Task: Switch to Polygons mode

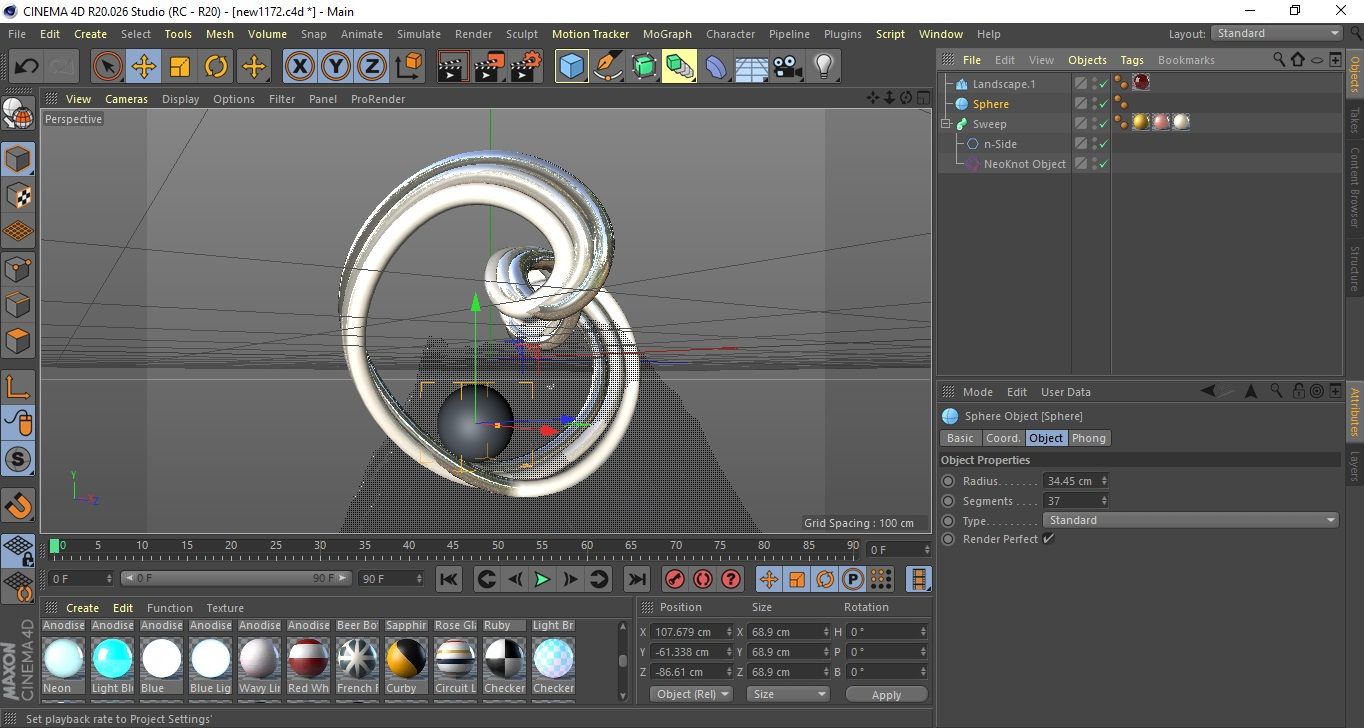Action: pos(18,342)
